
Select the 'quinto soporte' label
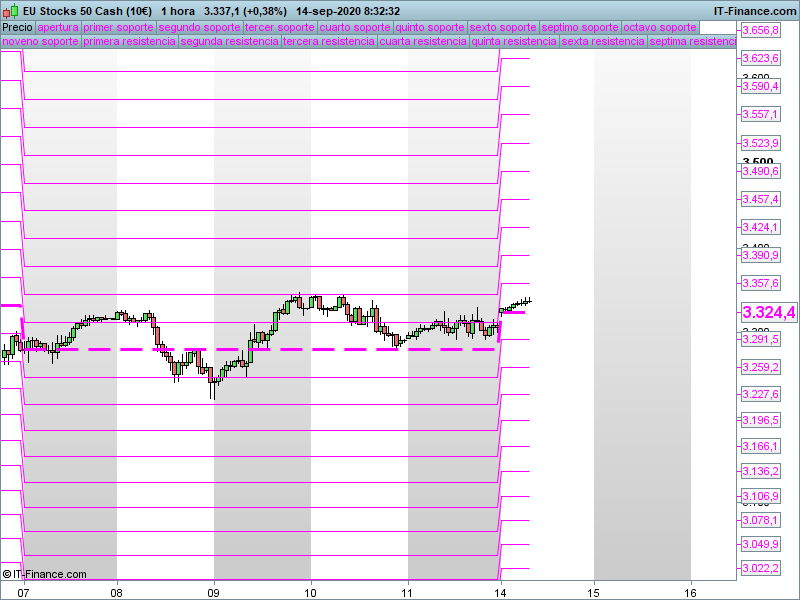point(430,27)
